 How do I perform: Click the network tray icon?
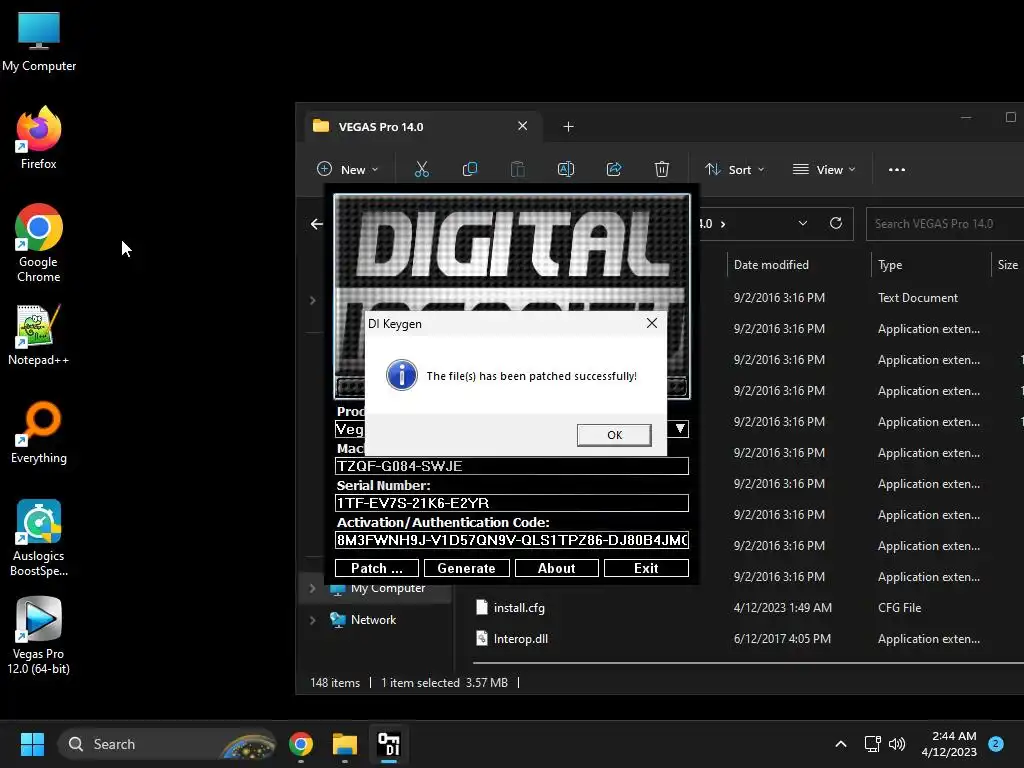872,744
